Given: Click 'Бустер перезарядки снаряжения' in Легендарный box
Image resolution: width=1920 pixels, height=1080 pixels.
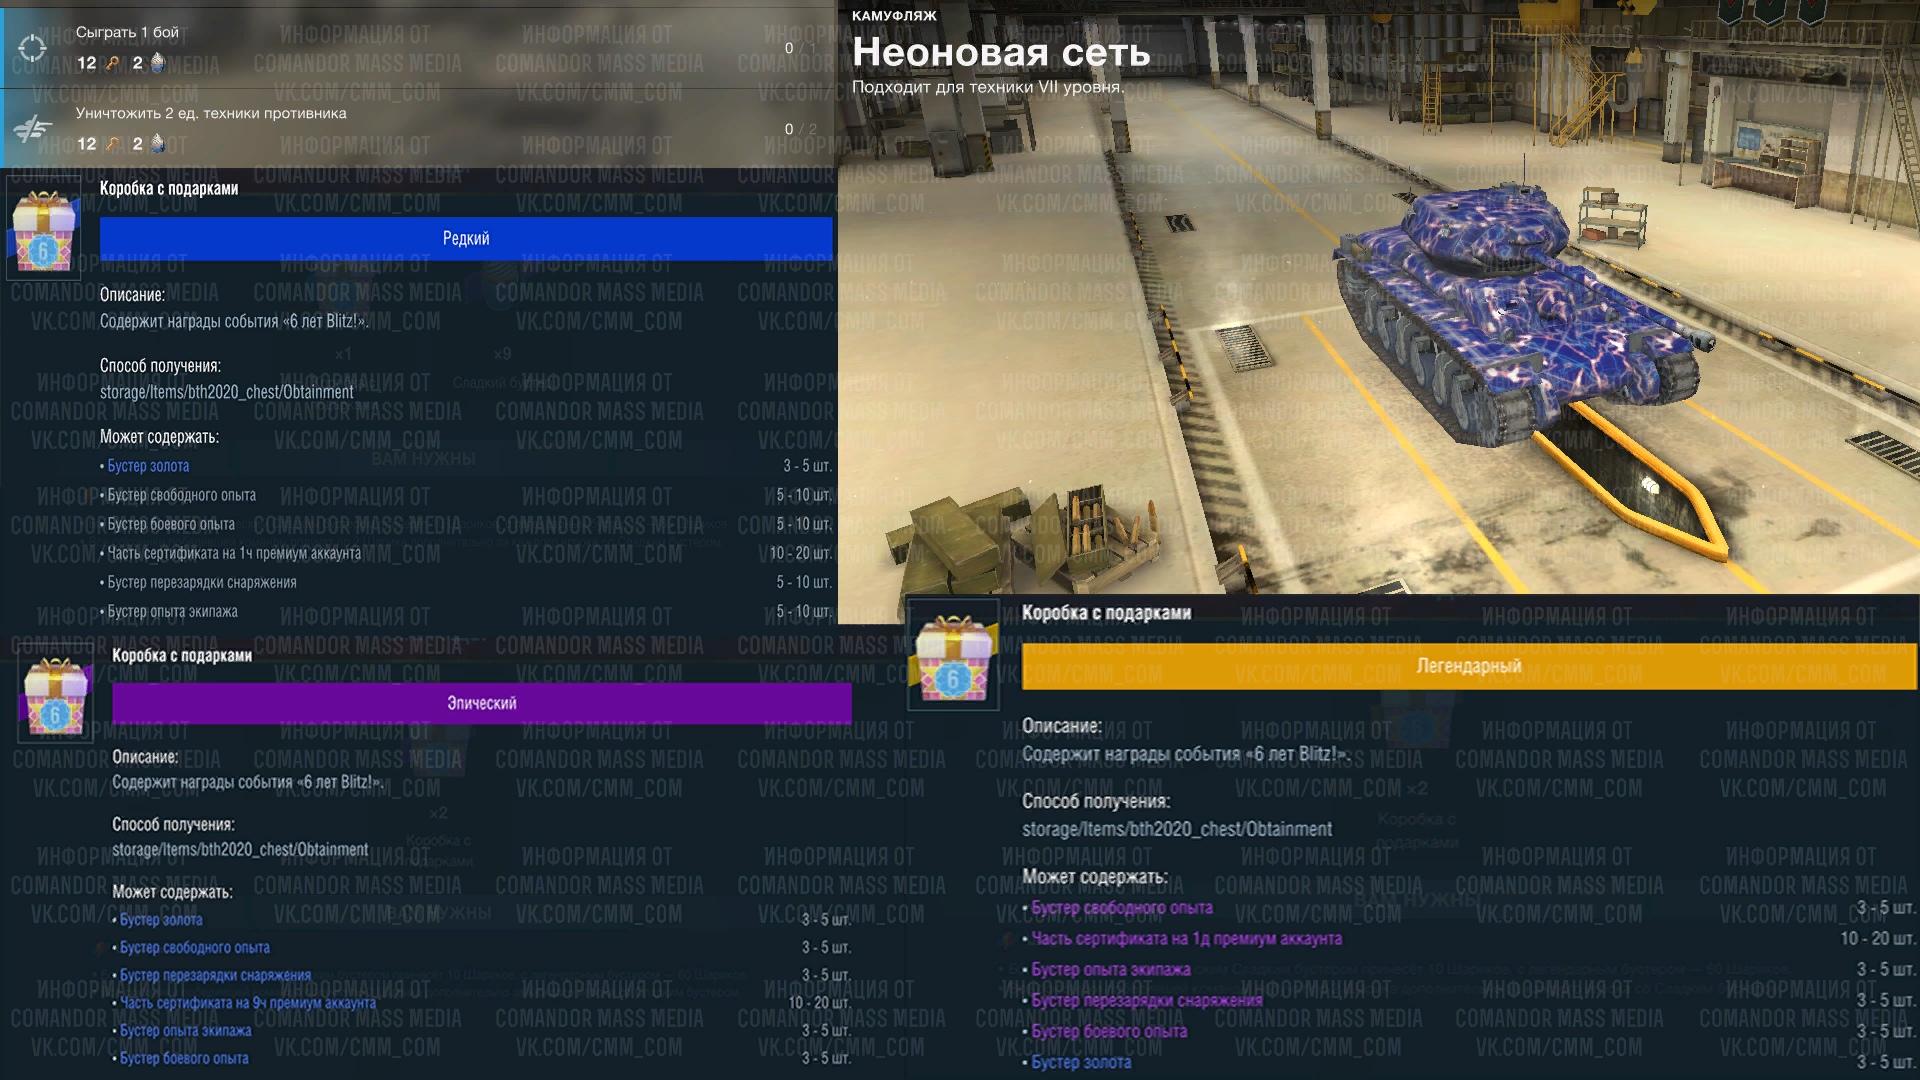Looking at the screenshot, I should coord(1147,1001).
